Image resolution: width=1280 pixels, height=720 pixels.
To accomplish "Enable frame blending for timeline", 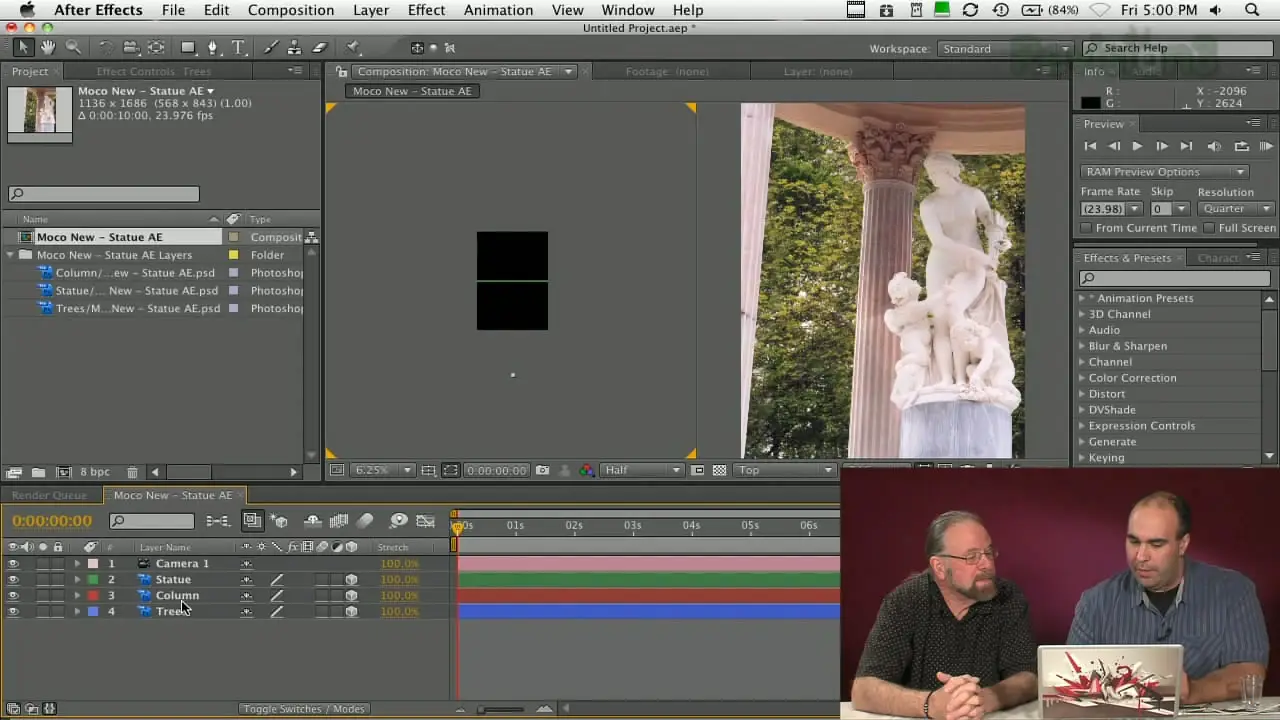I will click(339, 521).
